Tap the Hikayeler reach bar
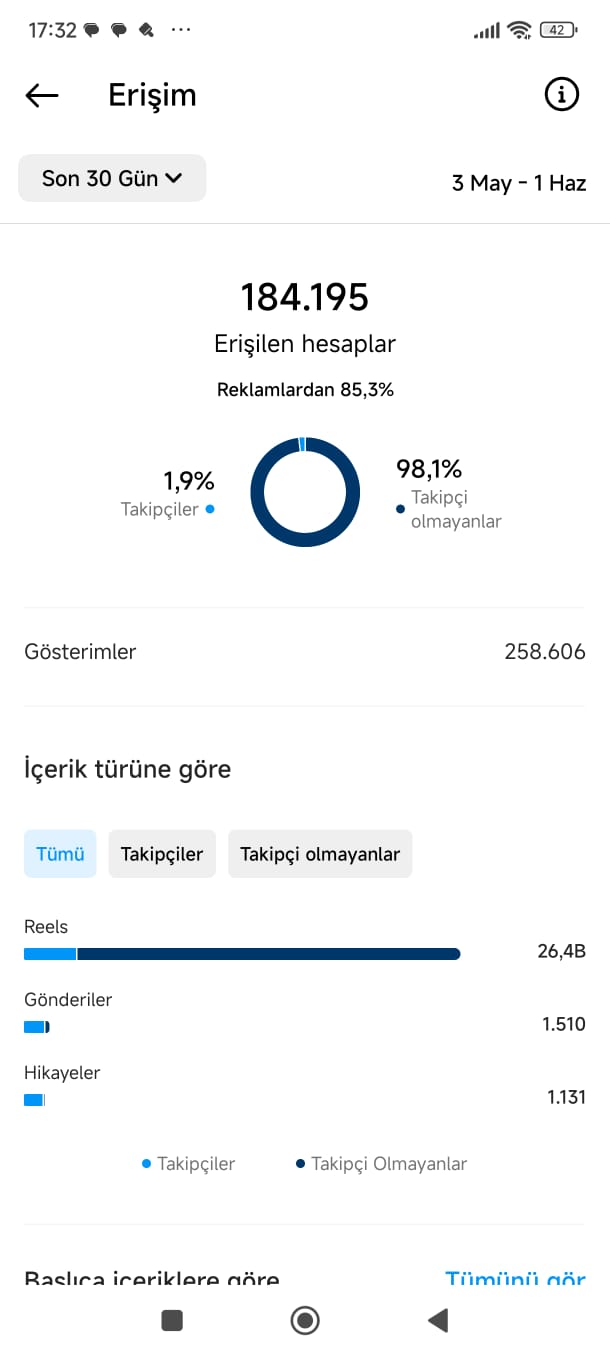The image size is (610, 1356). coord(34,1100)
